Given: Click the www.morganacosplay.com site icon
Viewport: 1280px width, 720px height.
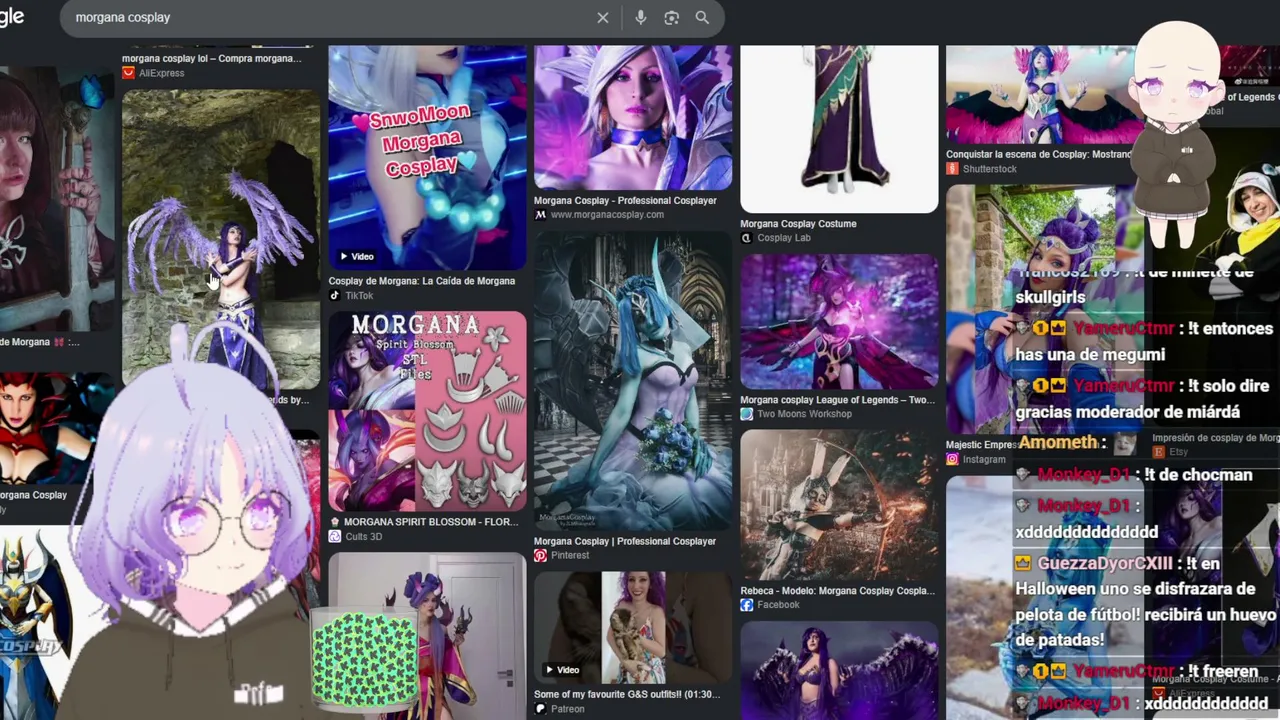Looking at the screenshot, I should [540, 215].
